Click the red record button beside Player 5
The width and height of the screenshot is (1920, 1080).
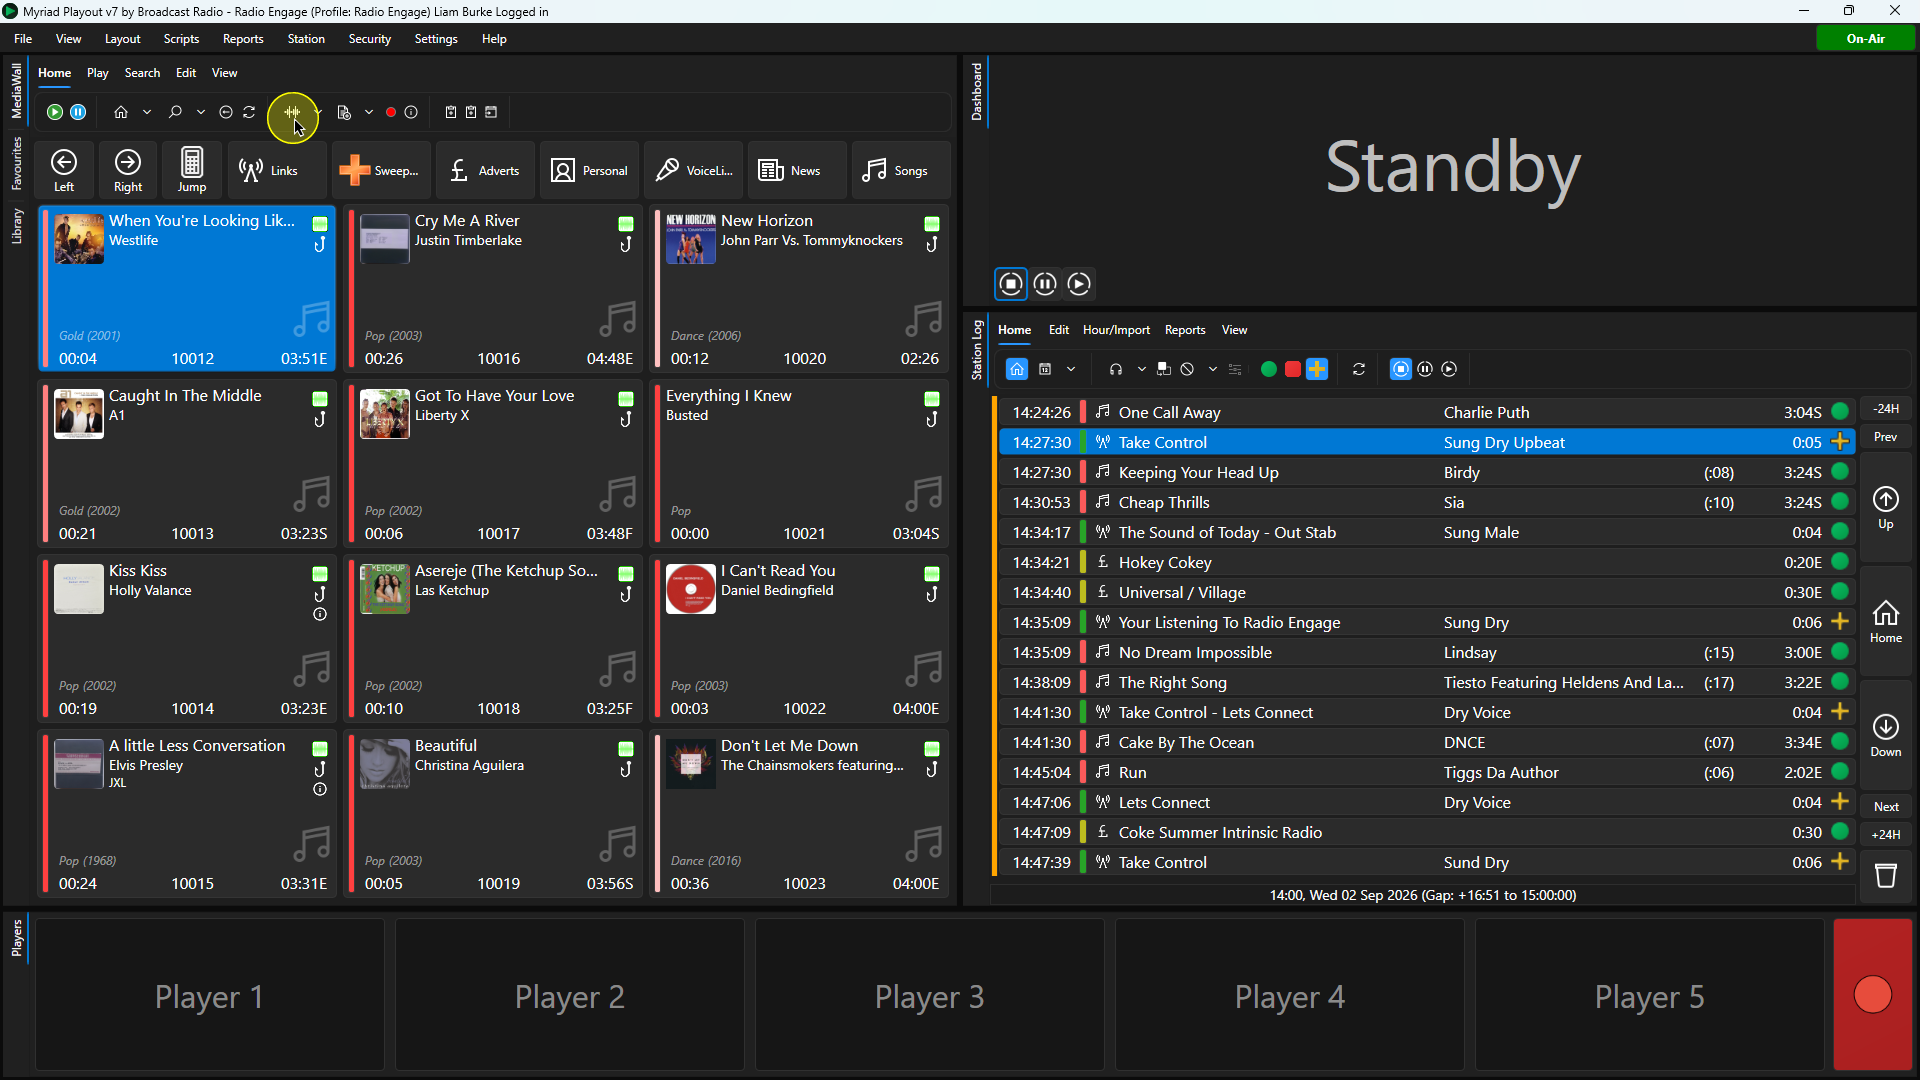point(1872,995)
